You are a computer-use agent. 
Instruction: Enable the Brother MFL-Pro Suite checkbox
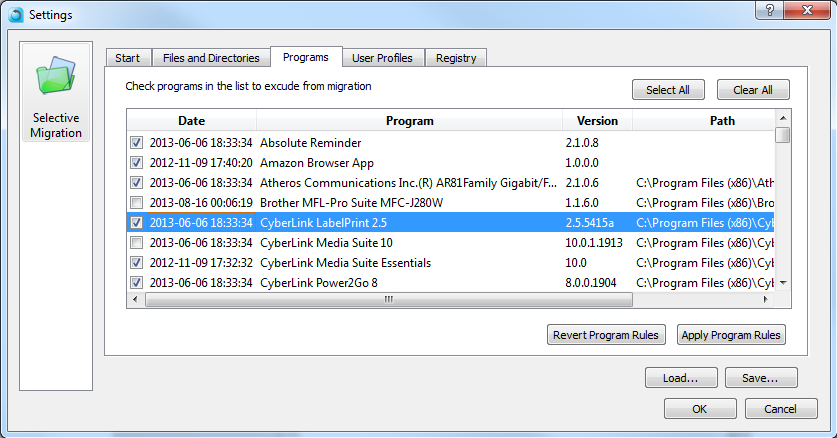click(x=136, y=202)
